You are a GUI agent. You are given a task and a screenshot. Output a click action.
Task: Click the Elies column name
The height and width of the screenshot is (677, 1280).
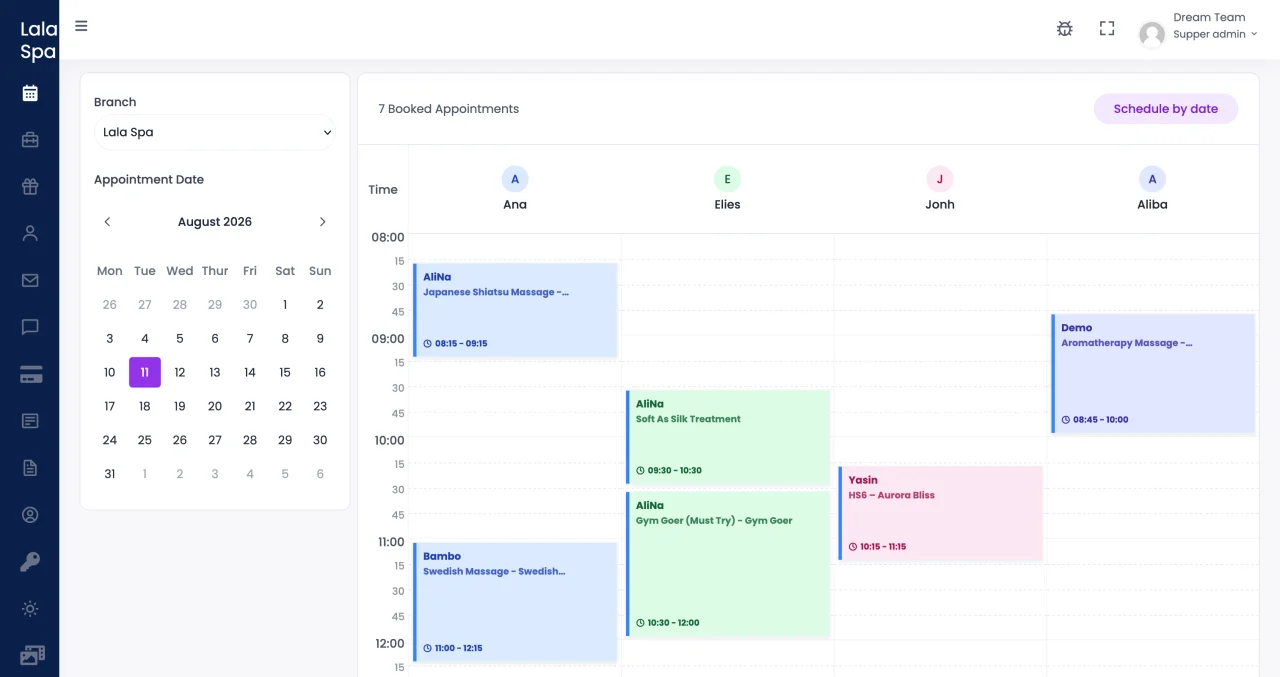coord(727,204)
